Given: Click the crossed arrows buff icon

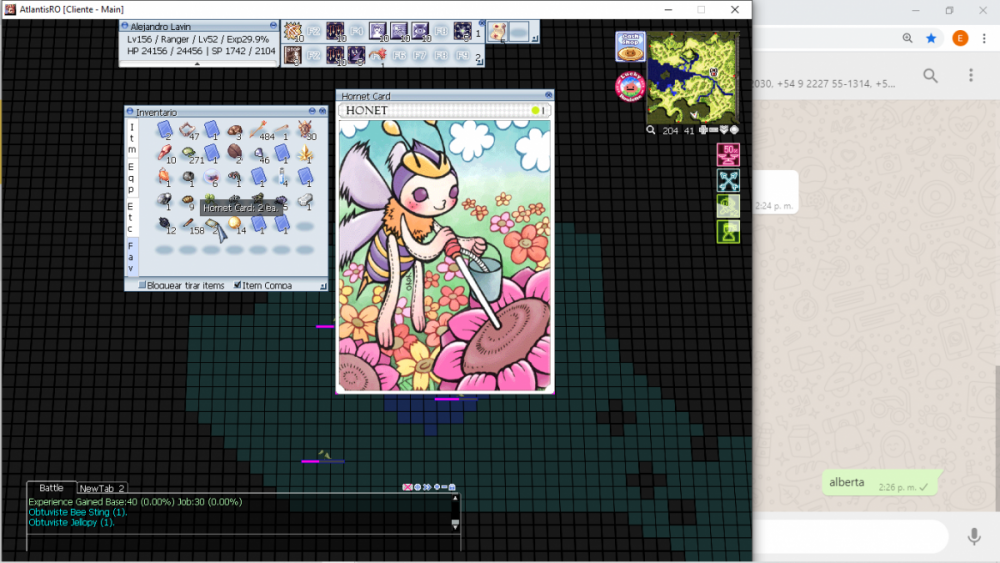Looking at the screenshot, I should pos(728,181).
